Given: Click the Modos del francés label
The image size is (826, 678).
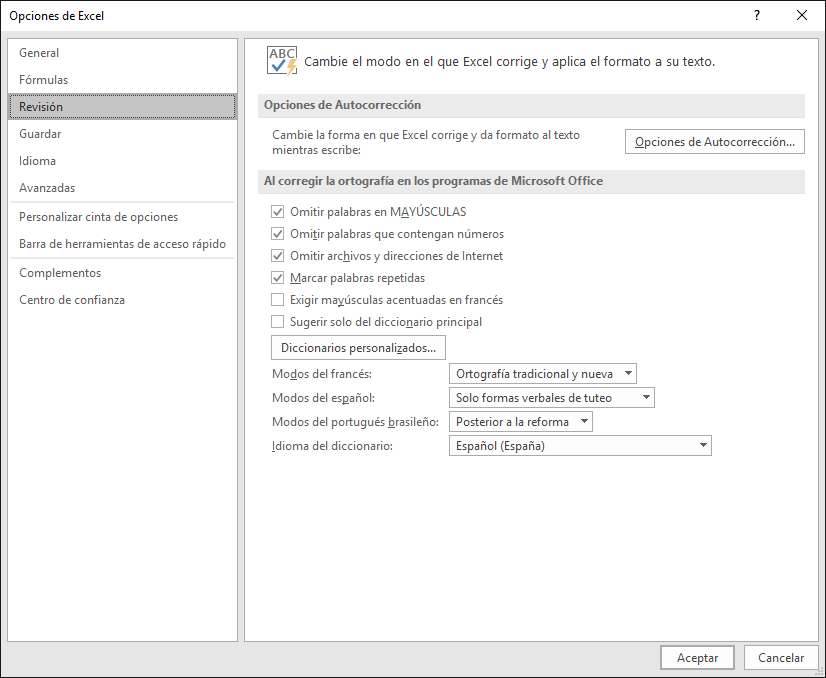Looking at the screenshot, I should [322, 374].
